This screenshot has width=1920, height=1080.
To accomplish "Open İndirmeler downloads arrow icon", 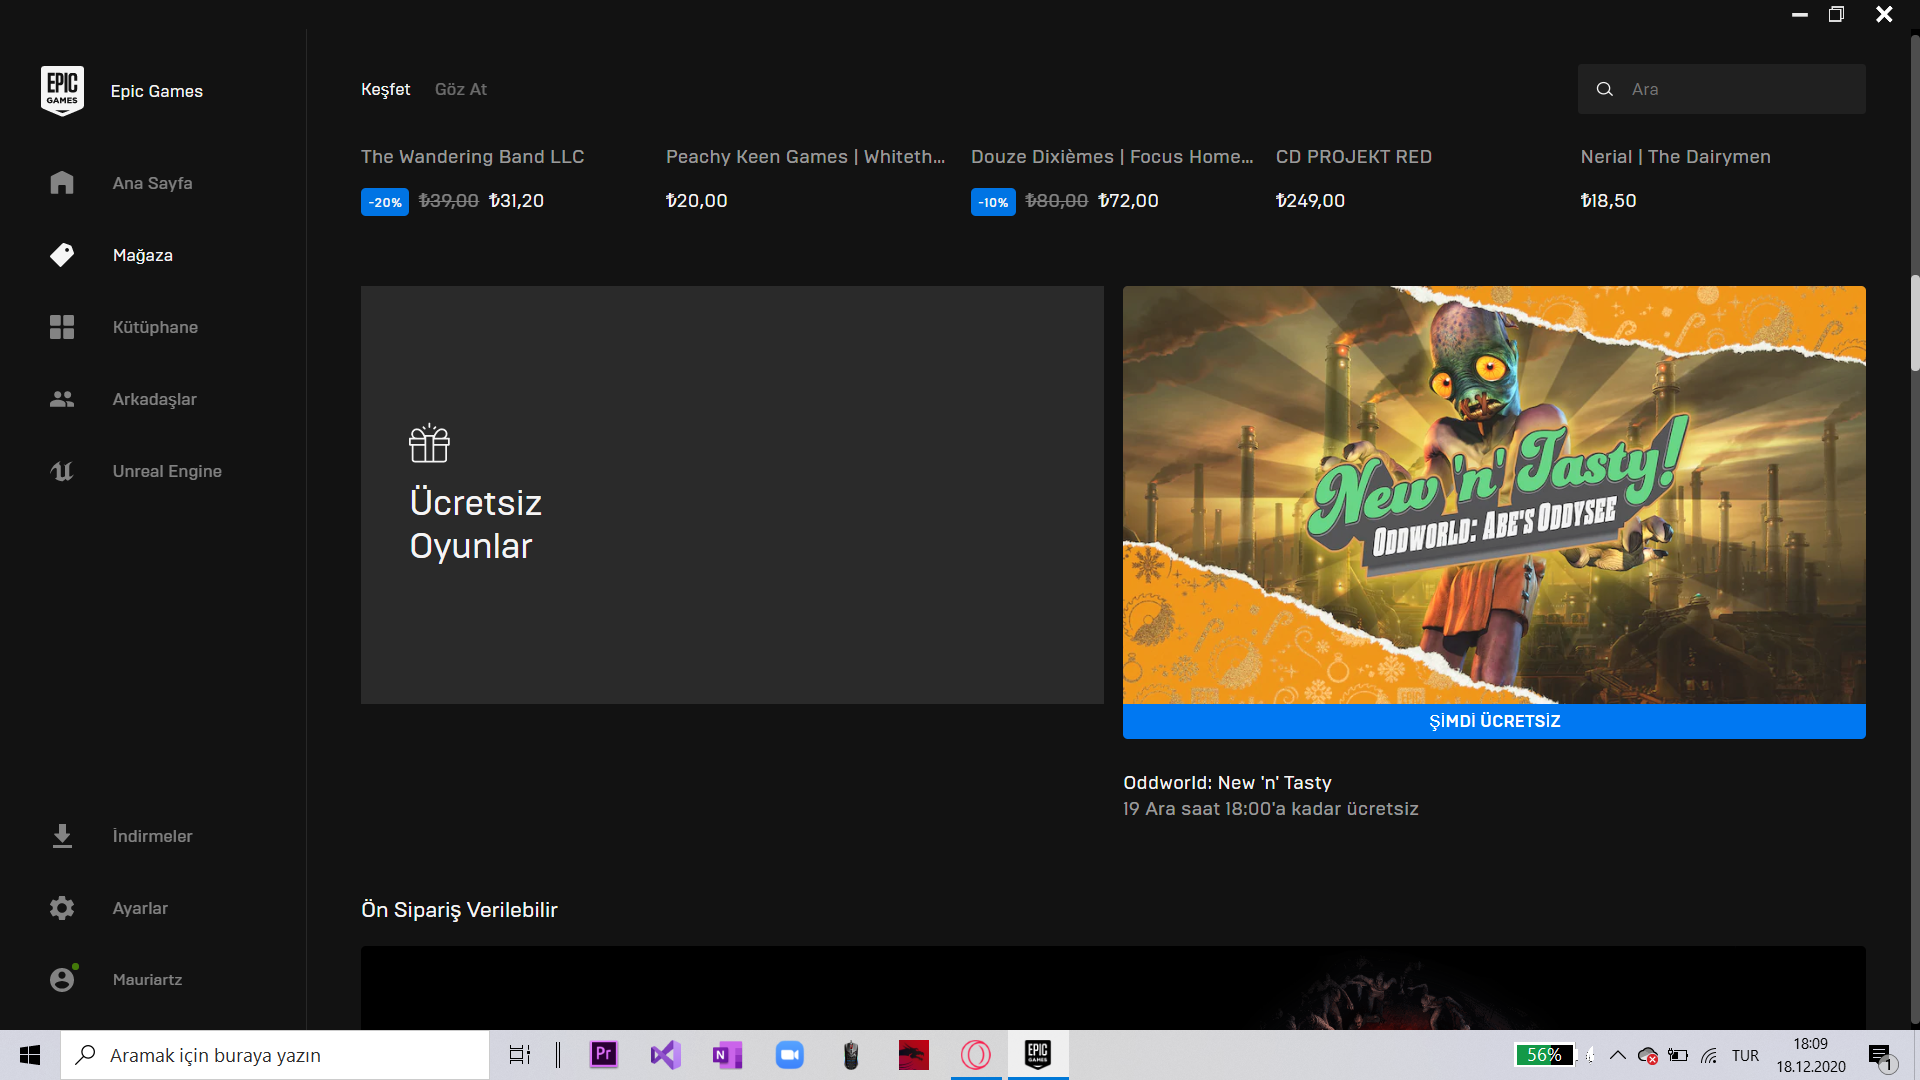I will pyautogui.click(x=62, y=836).
